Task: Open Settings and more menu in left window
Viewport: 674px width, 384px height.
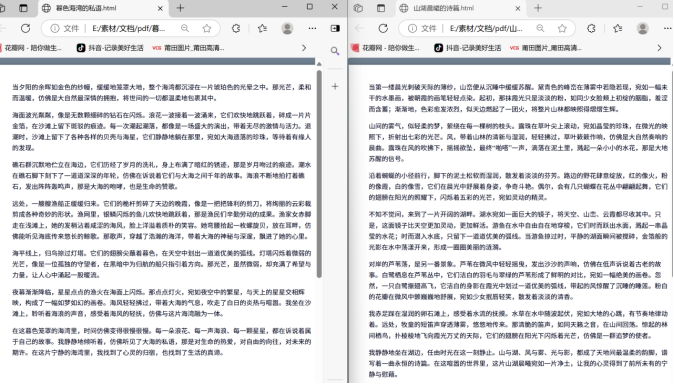Action: 312,28
